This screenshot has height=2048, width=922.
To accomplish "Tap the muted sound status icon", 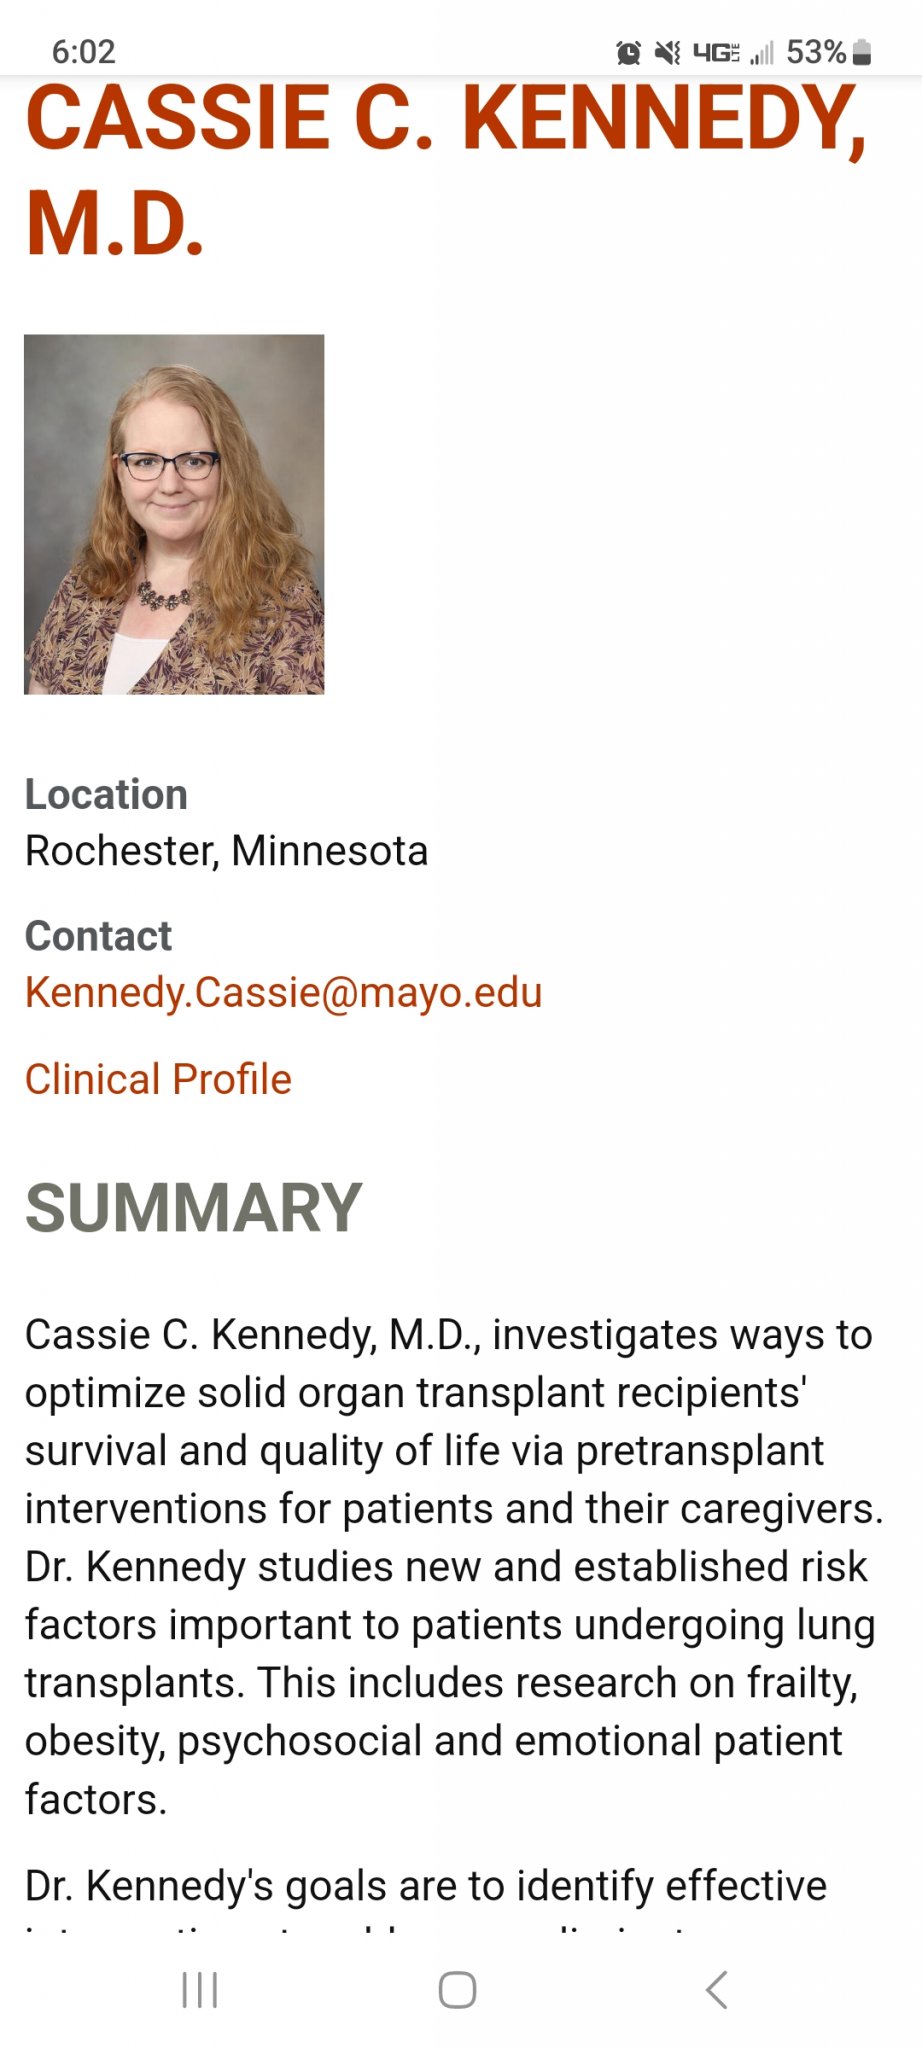I will pyautogui.click(x=667, y=52).
